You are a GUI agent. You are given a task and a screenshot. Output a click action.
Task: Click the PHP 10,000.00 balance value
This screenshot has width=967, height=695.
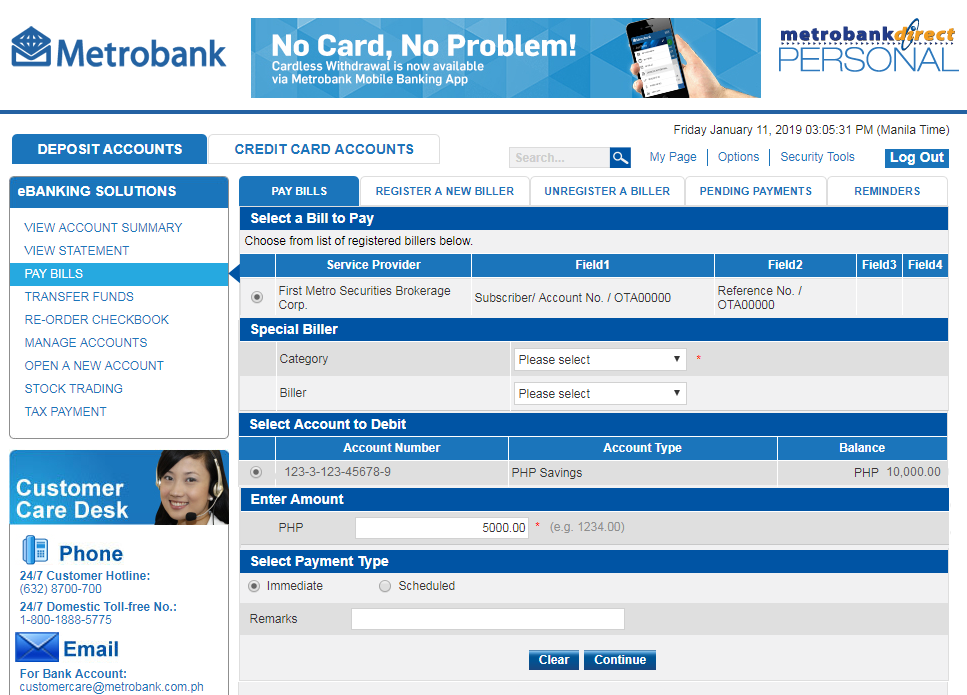(897, 472)
